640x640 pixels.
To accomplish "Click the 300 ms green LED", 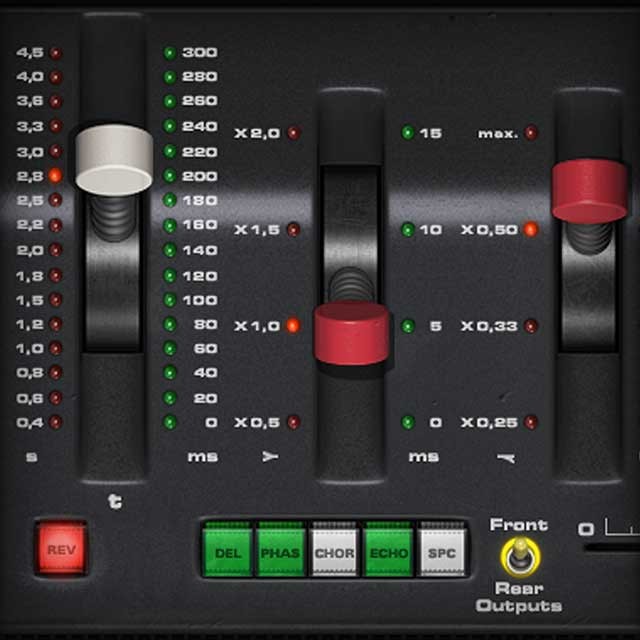I will pos(170,52).
